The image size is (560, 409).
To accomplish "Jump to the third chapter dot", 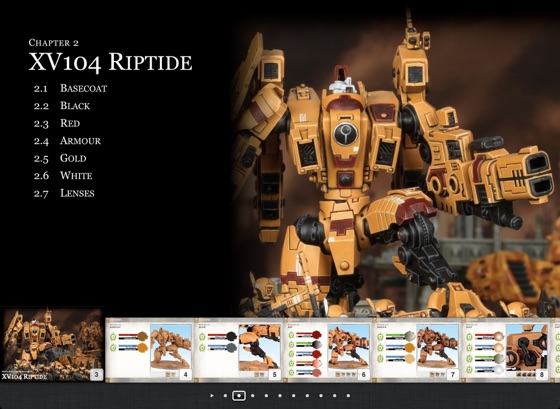I will click(x=252, y=395).
